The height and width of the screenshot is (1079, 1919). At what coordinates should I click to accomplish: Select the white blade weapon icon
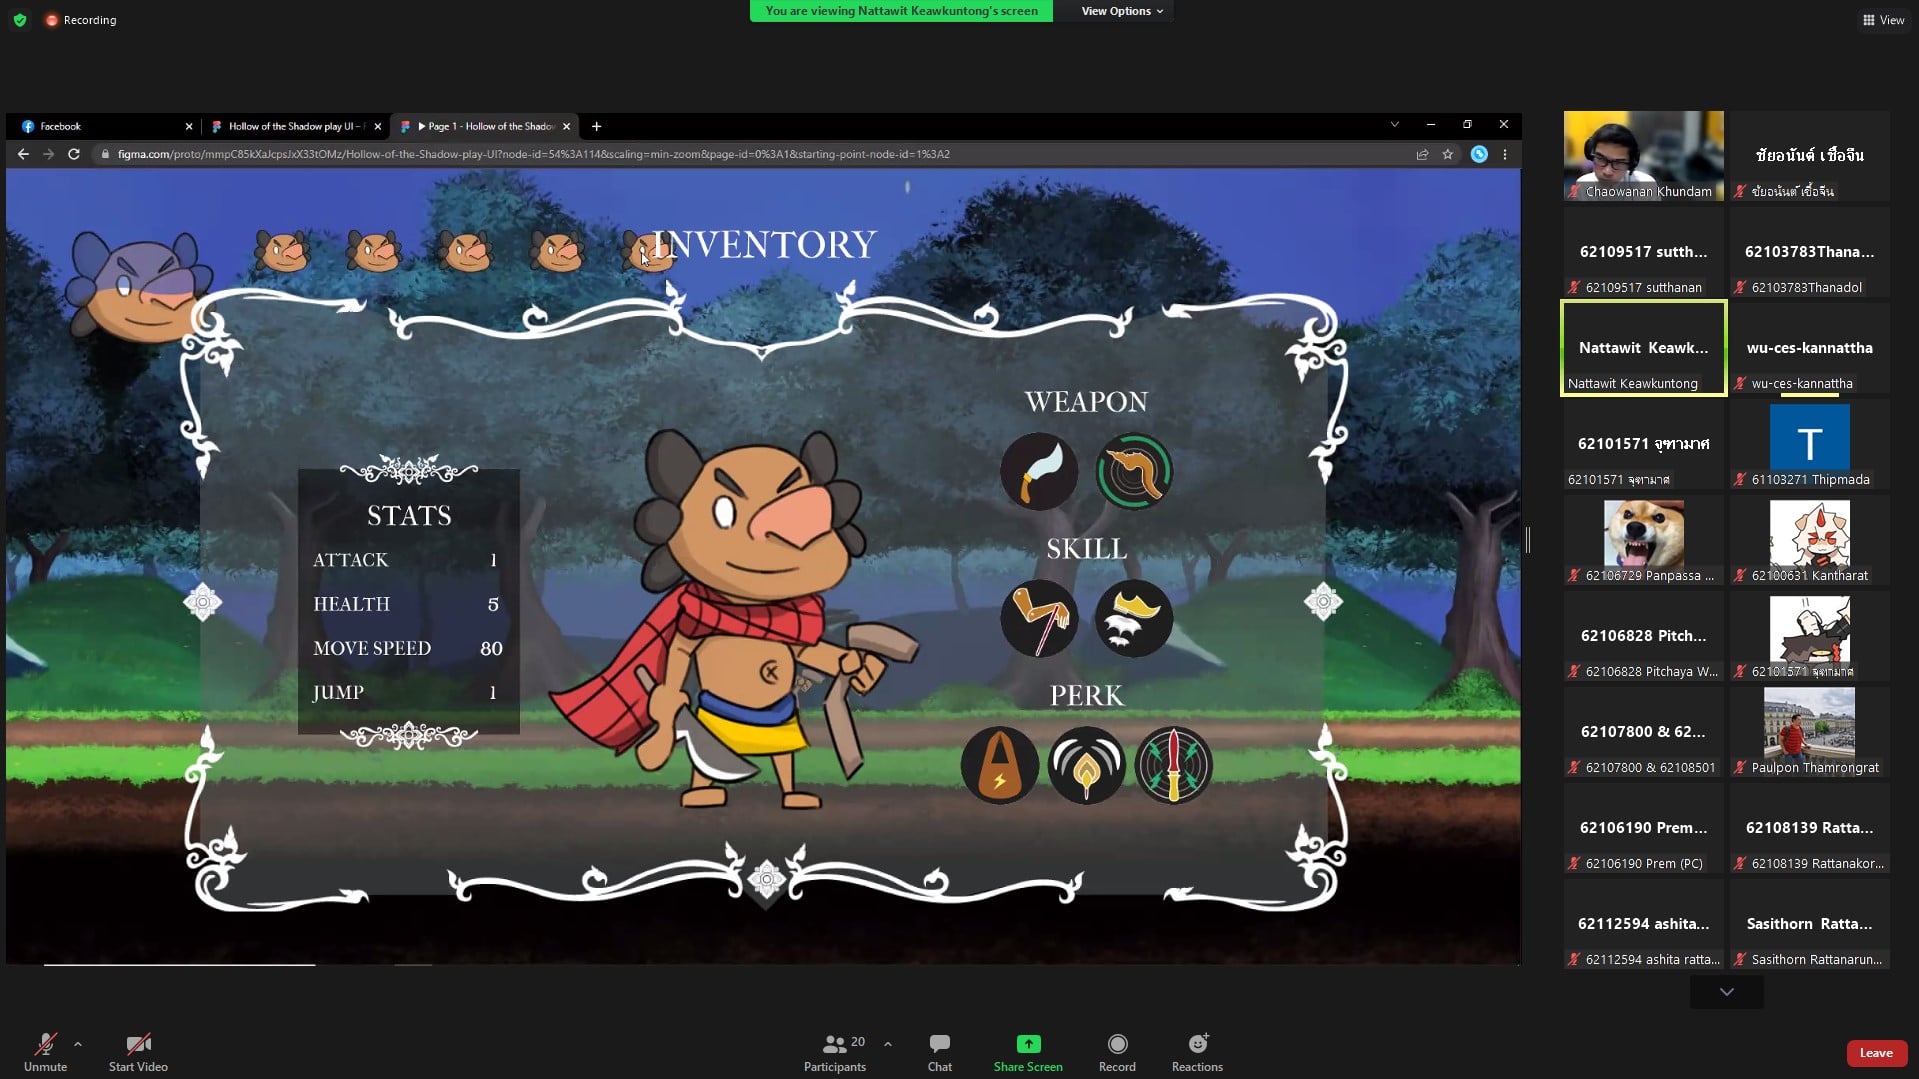(x=1039, y=471)
